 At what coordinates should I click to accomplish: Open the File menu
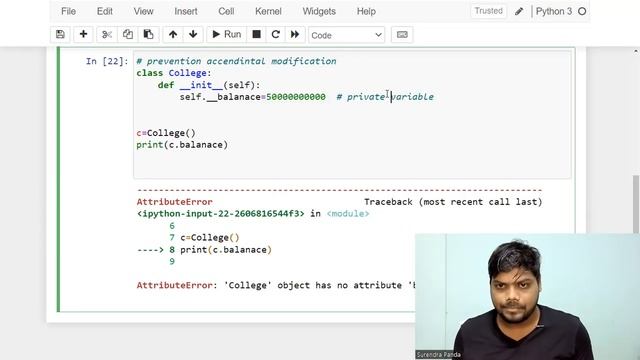click(x=69, y=11)
